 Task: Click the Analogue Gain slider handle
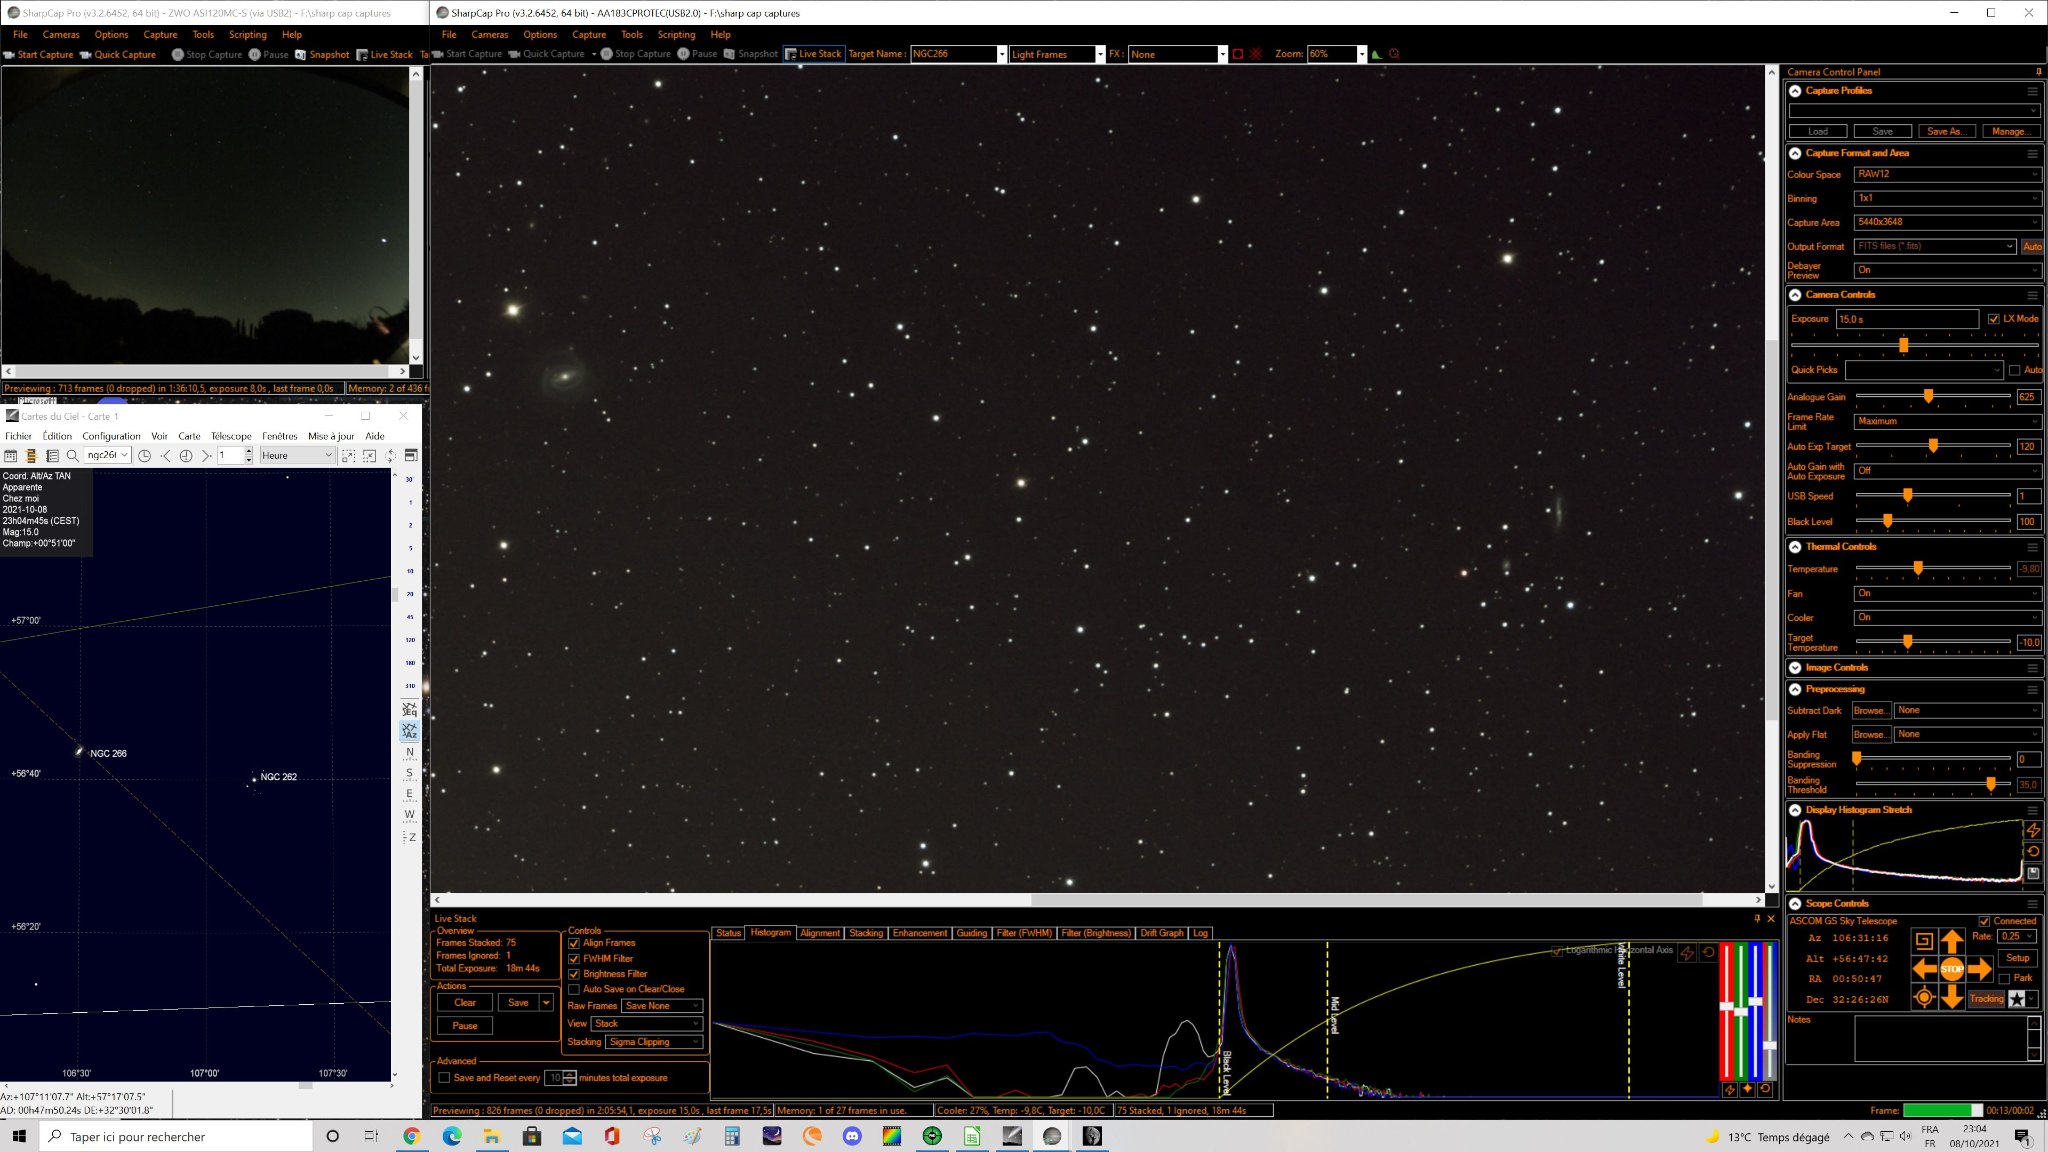1928,397
